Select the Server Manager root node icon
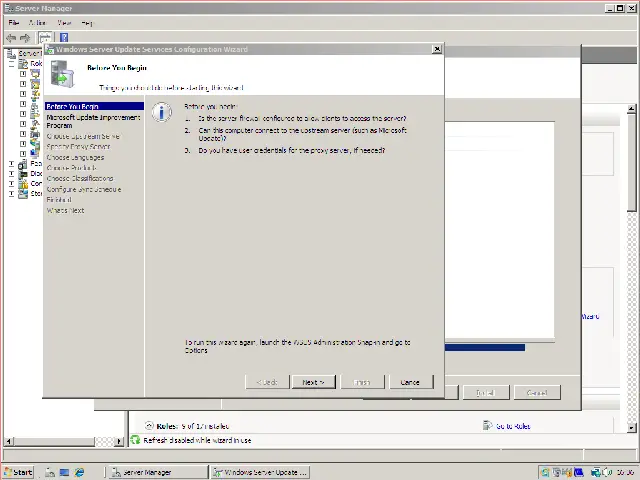The image size is (640, 480). coord(12,53)
